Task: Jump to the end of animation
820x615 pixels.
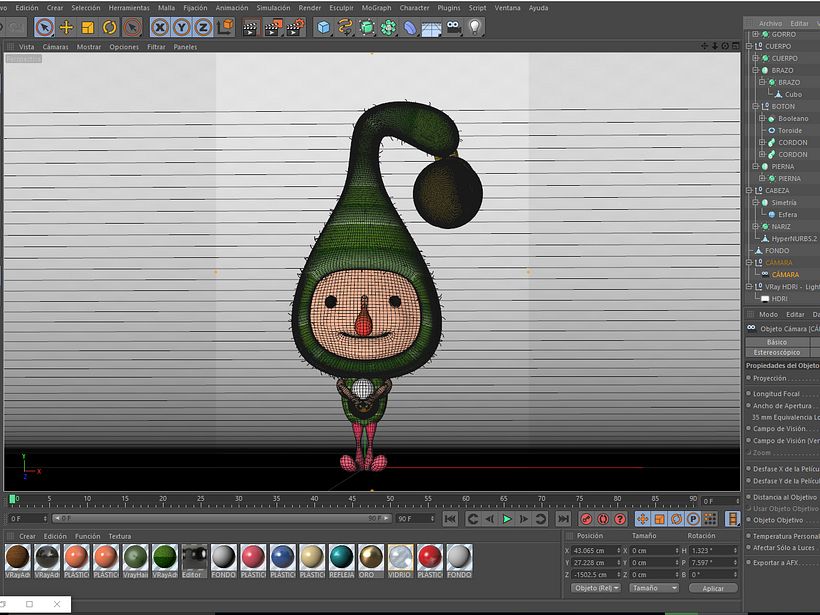Action: point(563,519)
